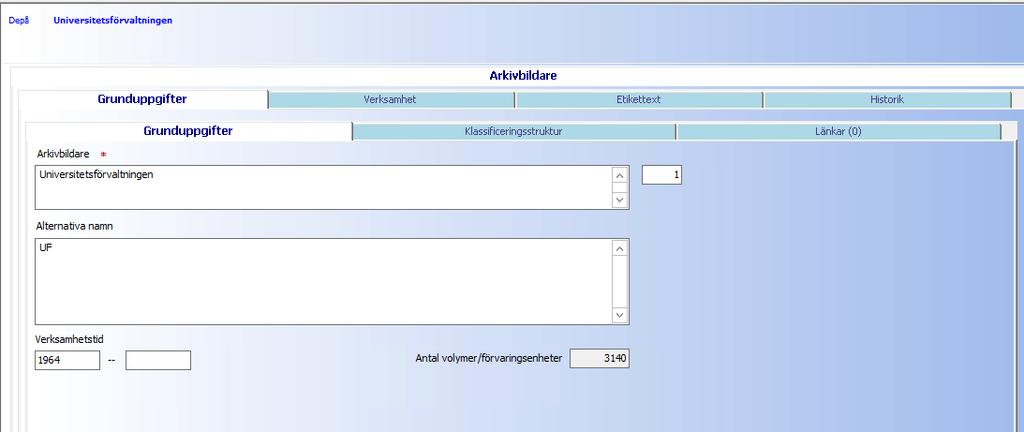Select the top-level Grunduppgifter tab
This screenshot has height=432, width=1024.
[142, 100]
